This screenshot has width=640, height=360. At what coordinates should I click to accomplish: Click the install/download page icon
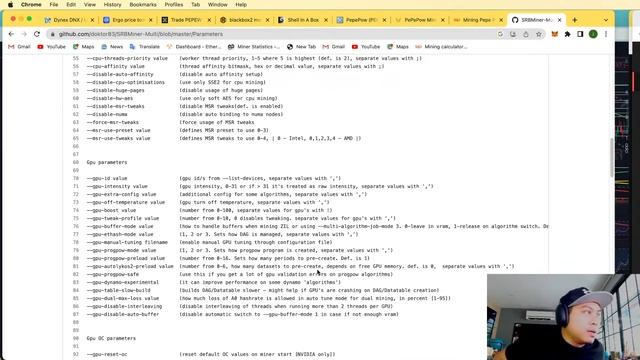click(x=513, y=34)
